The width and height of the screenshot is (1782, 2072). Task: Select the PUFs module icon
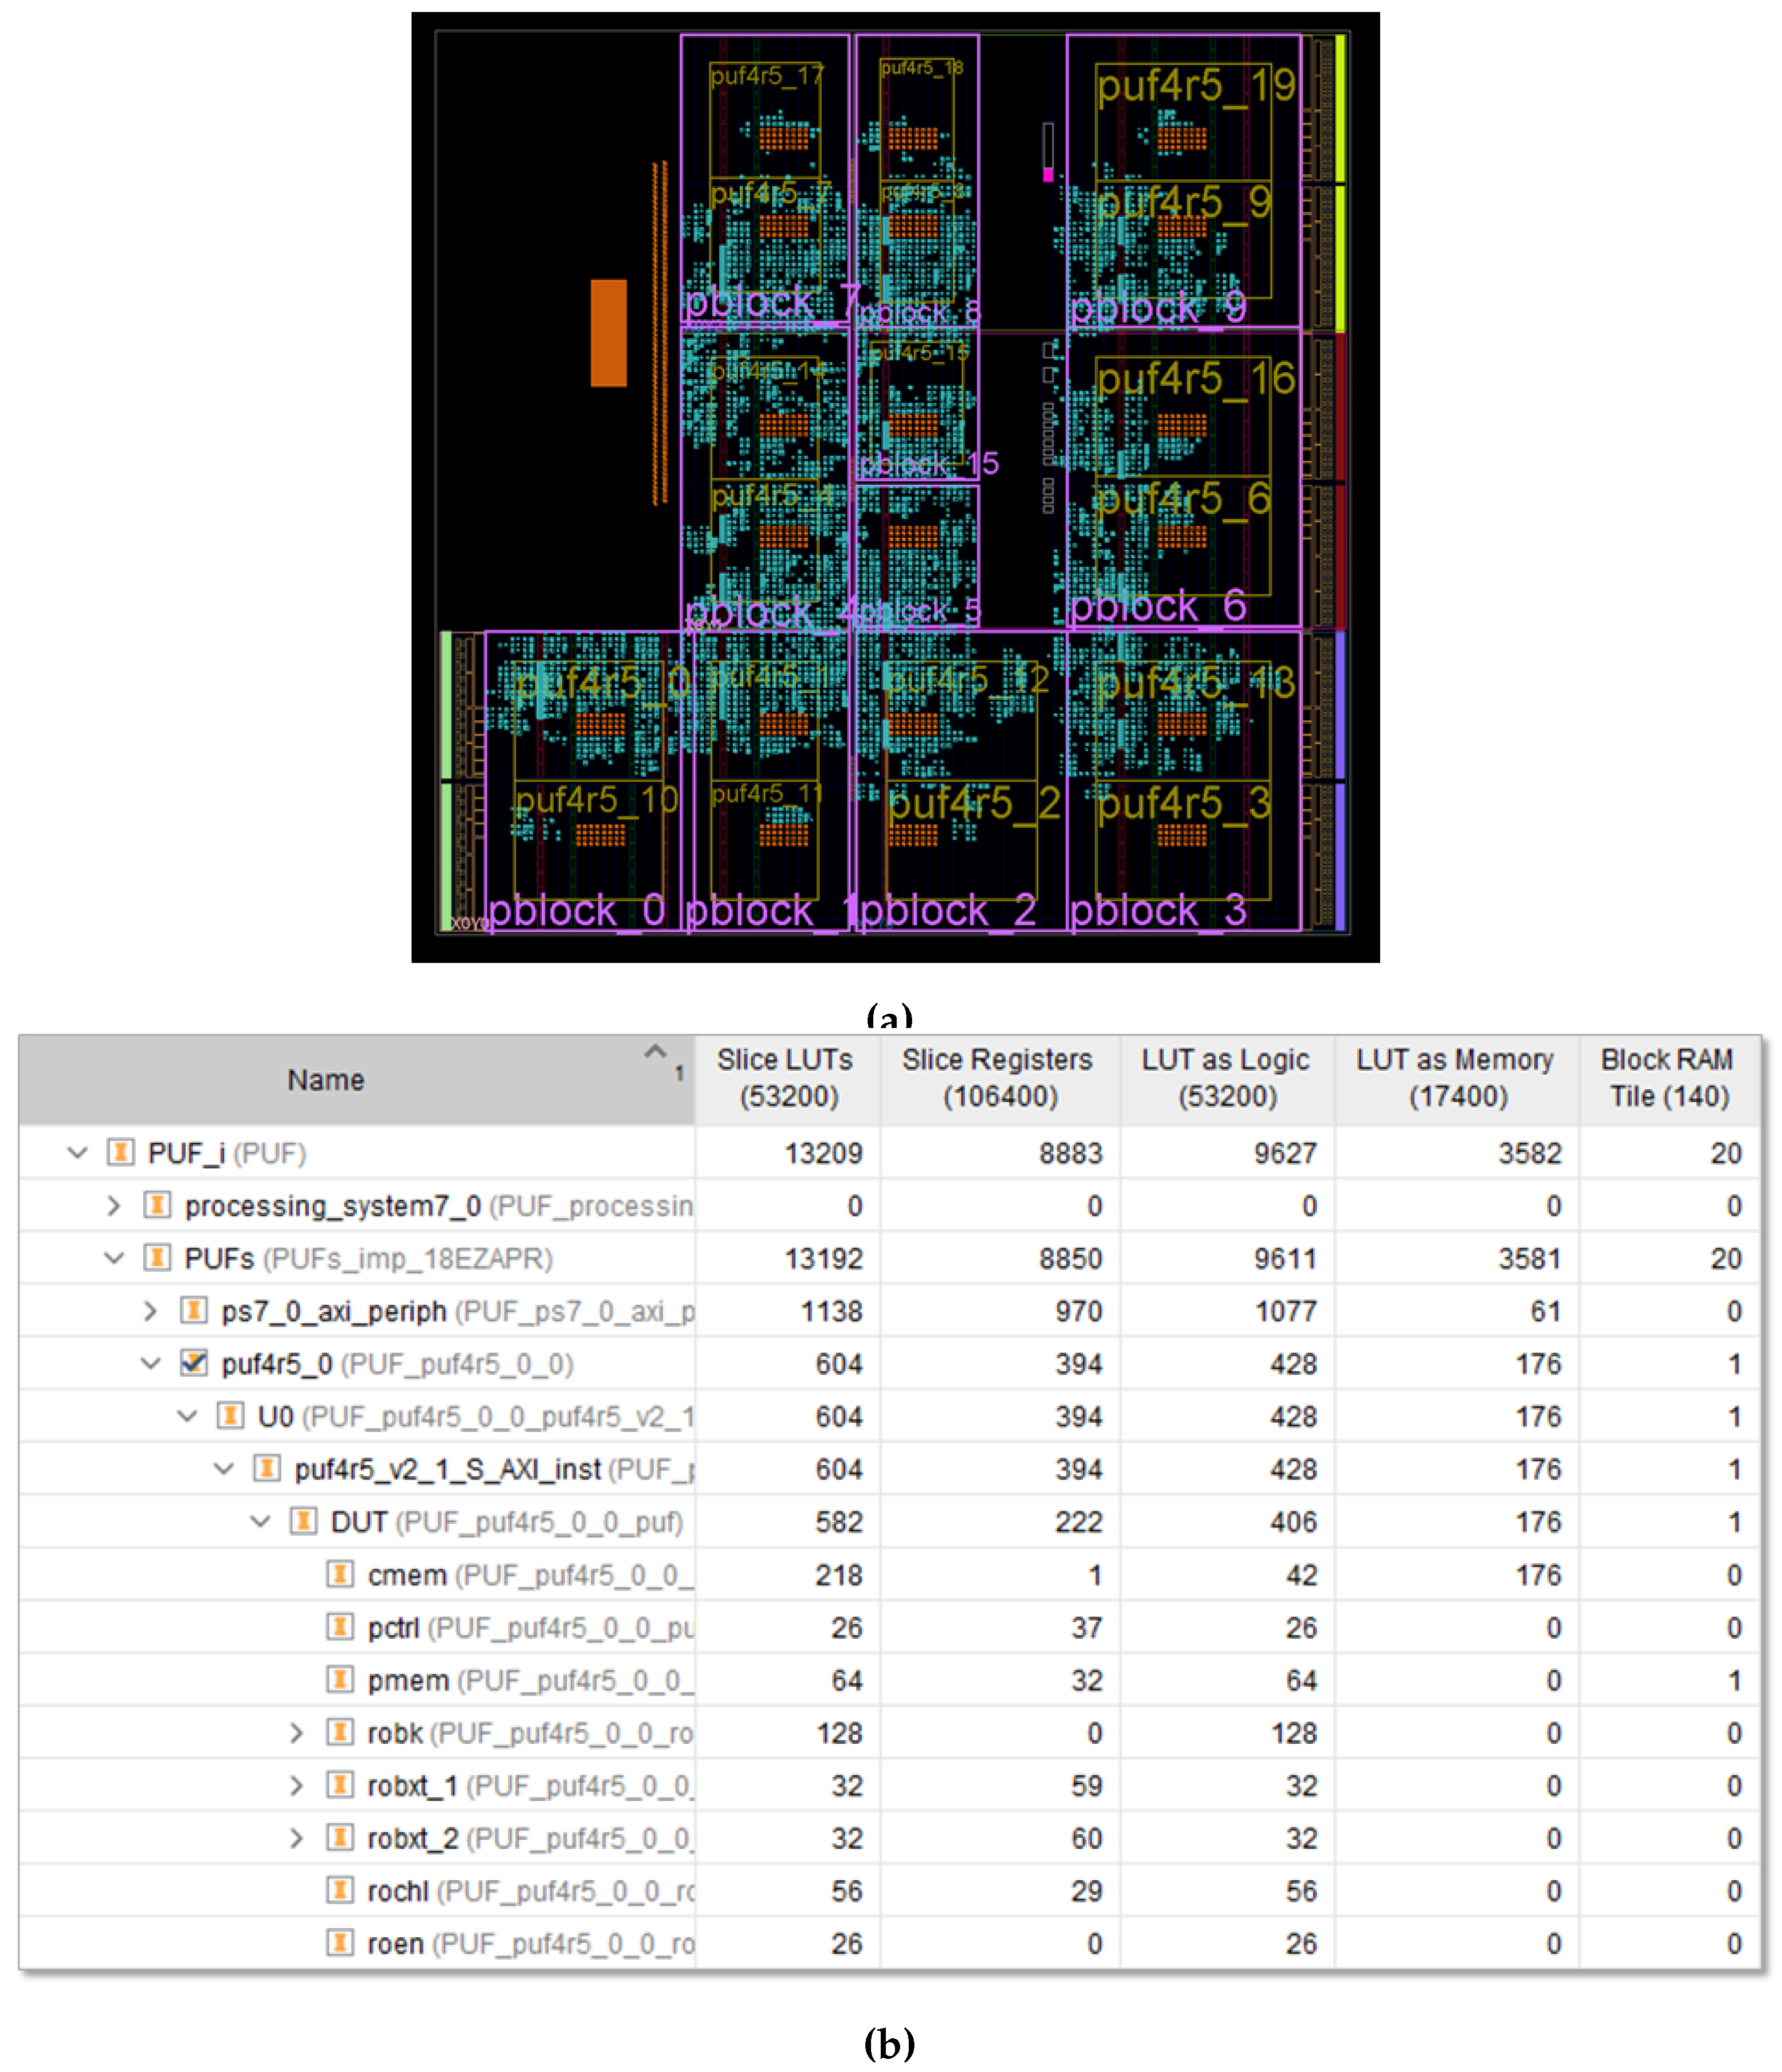pos(158,1258)
